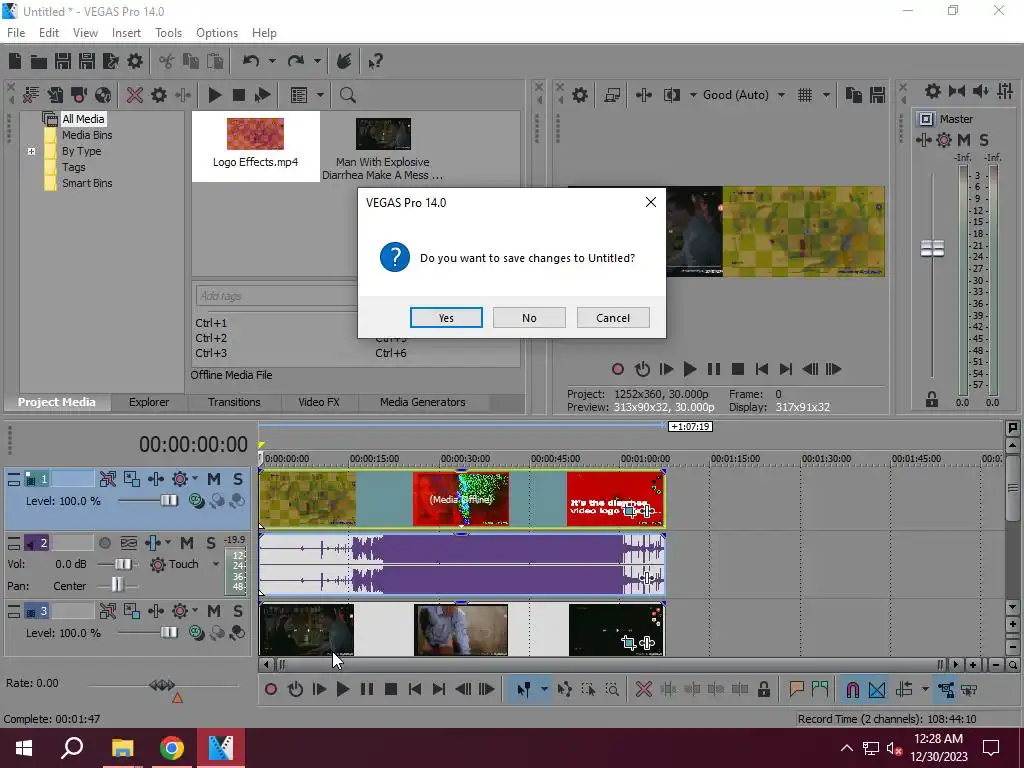Open Chrome from the taskbar
The height and width of the screenshot is (768, 1024).
point(172,748)
